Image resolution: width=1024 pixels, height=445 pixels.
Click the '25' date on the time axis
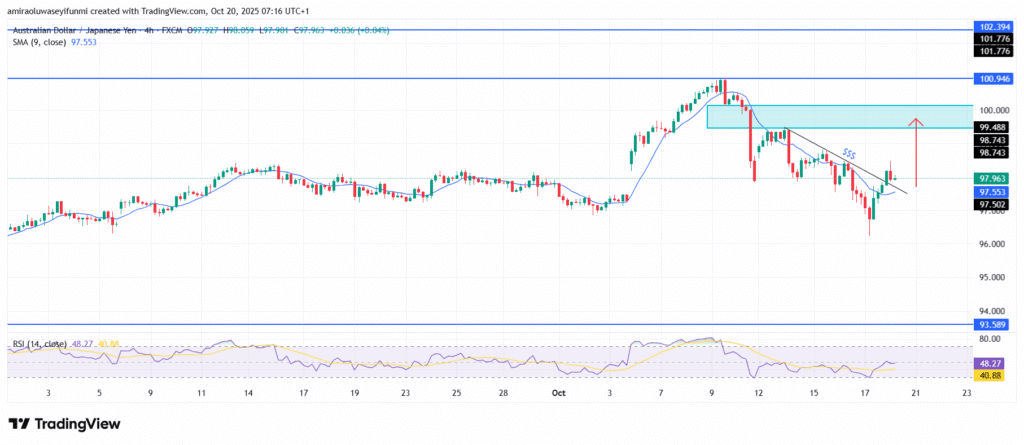click(x=456, y=393)
